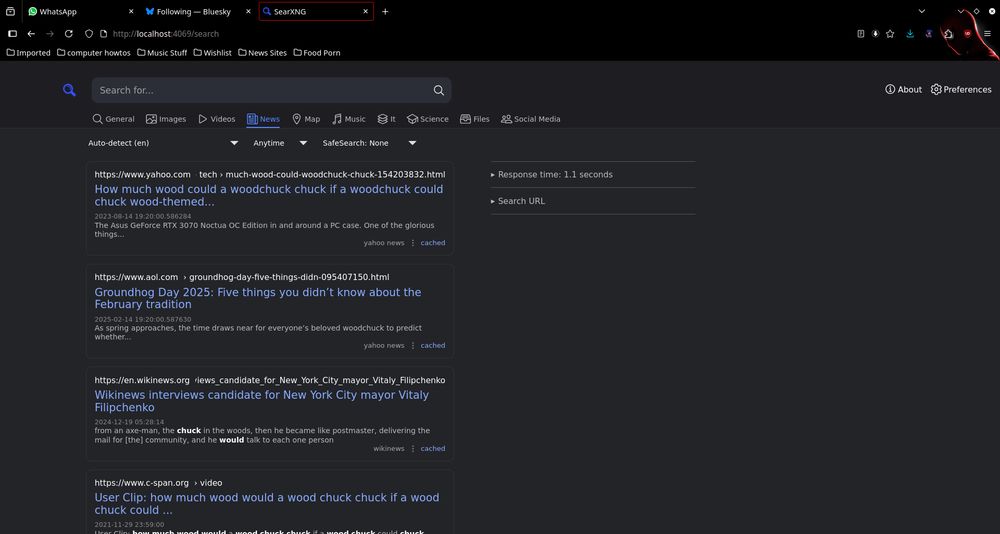Click the forward navigation arrow
The height and width of the screenshot is (534, 1000).
point(50,34)
